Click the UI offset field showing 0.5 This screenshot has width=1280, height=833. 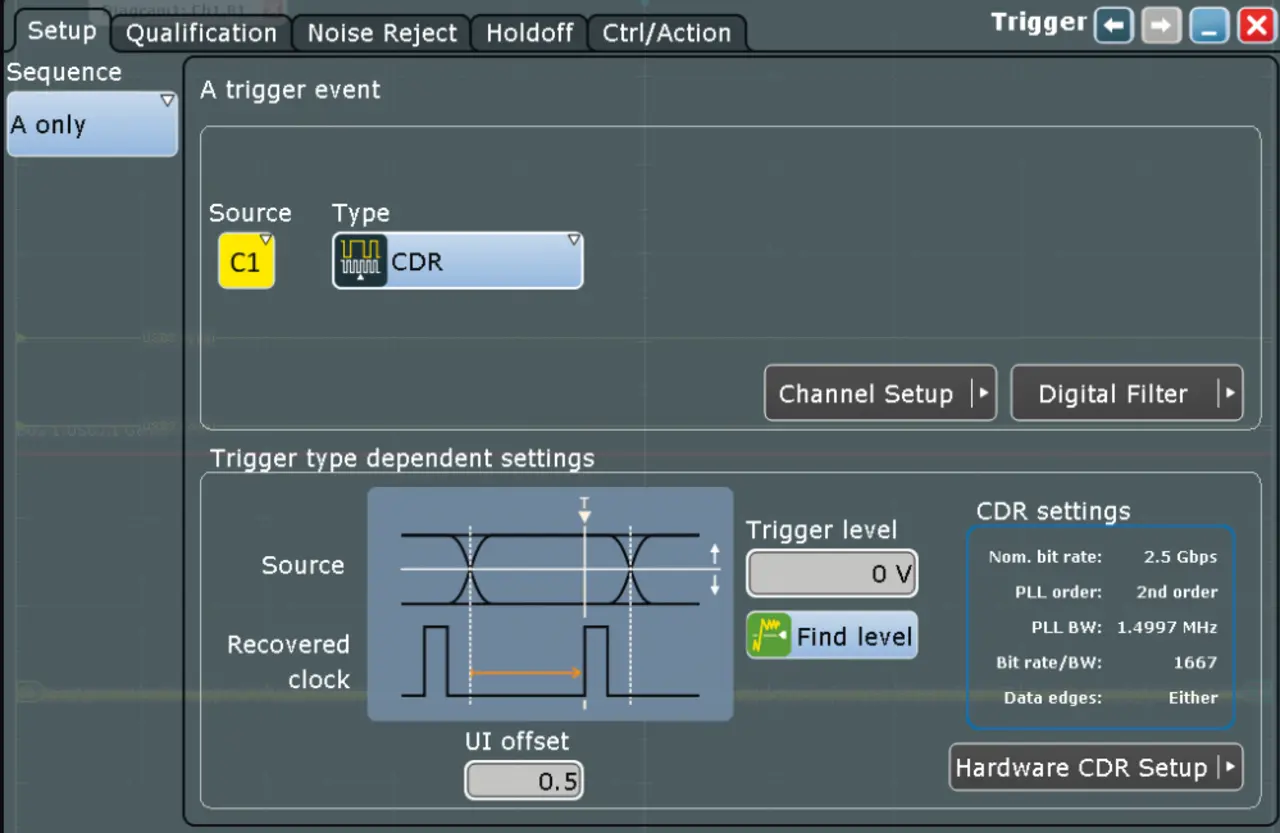[523, 781]
